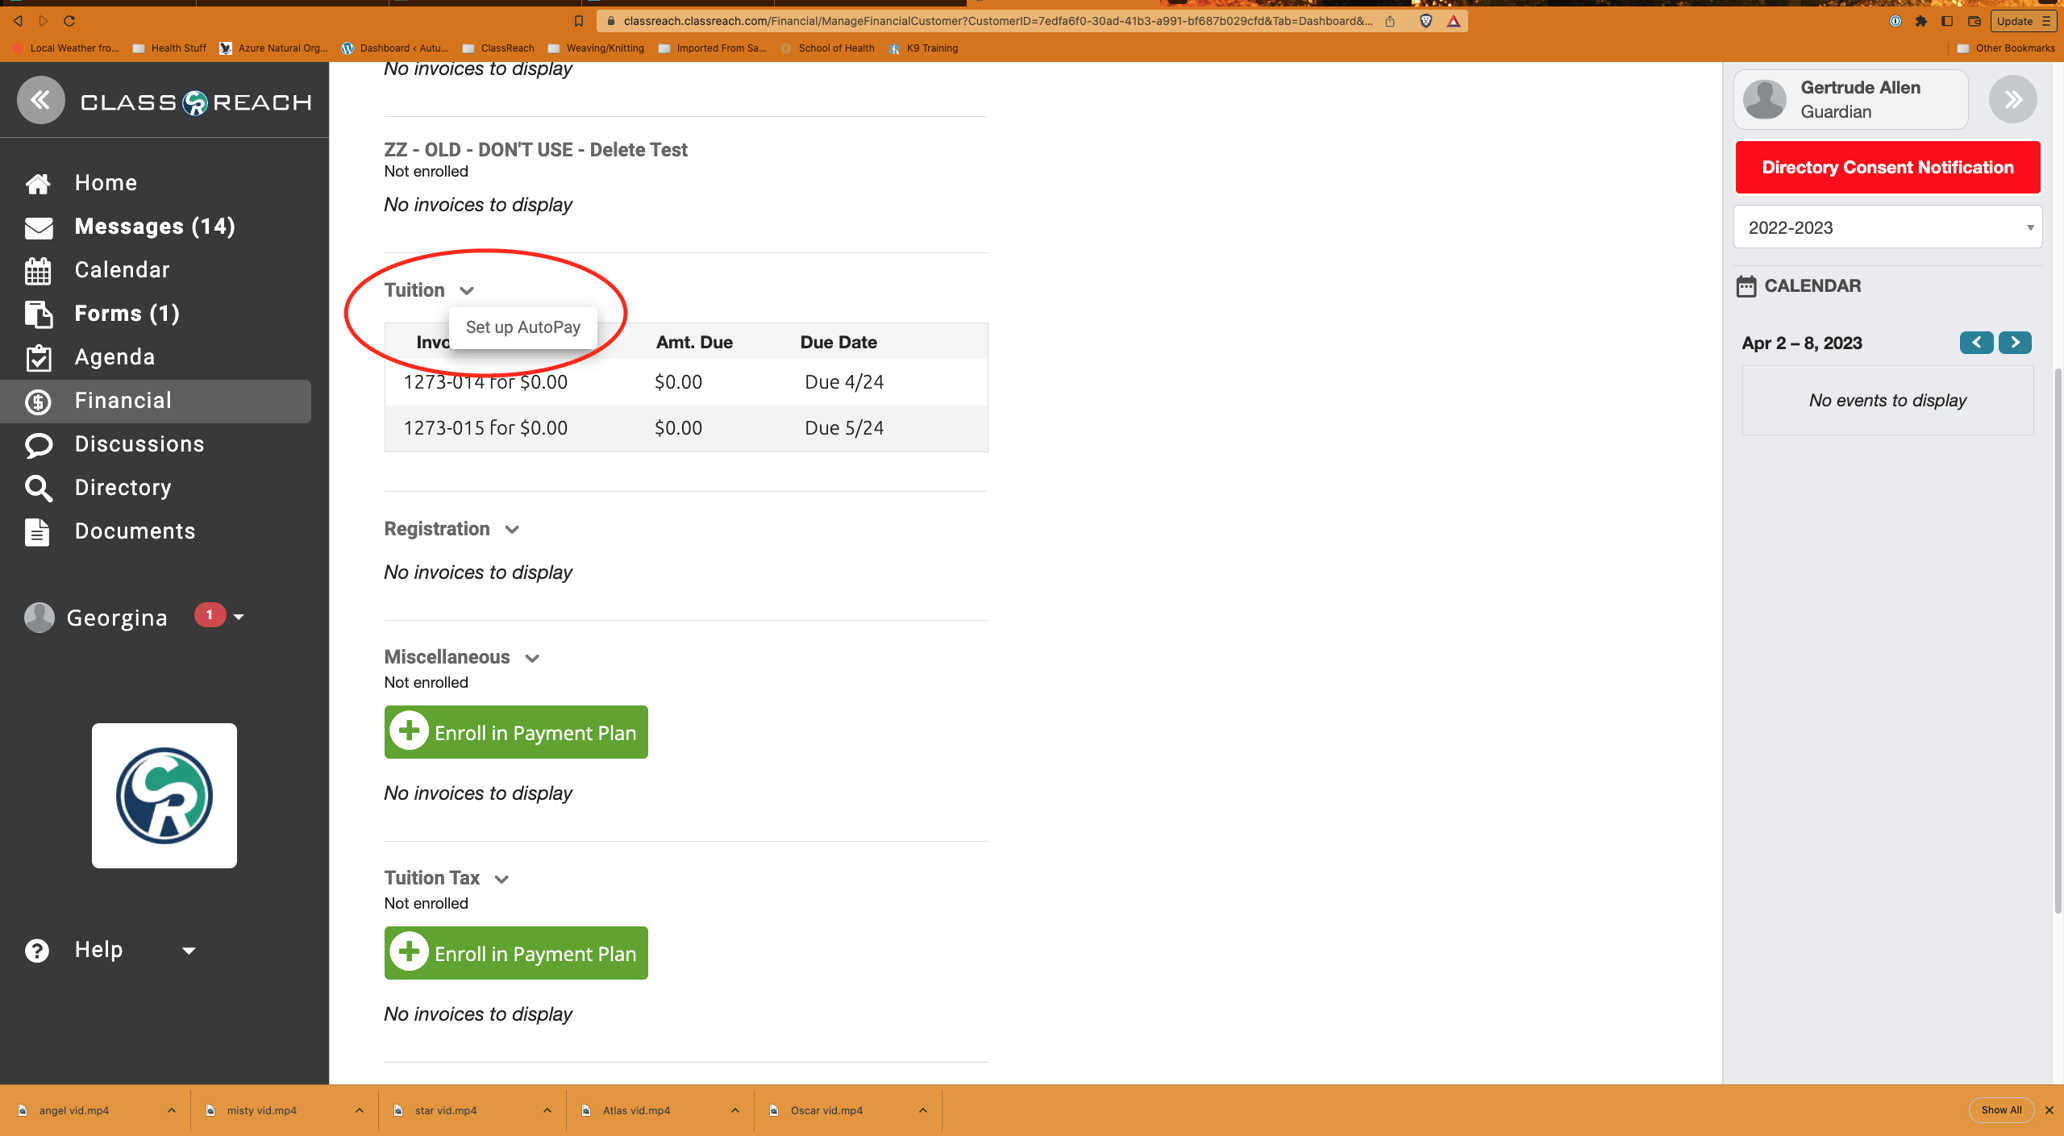Open Documents page icon in sidebar

(38, 532)
